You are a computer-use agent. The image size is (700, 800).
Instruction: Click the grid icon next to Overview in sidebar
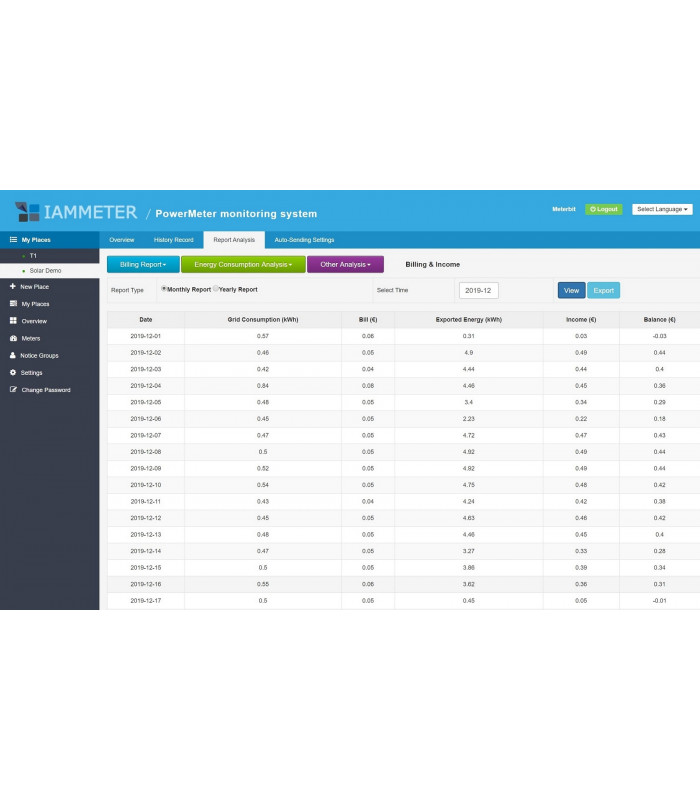click(x=13, y=321)
